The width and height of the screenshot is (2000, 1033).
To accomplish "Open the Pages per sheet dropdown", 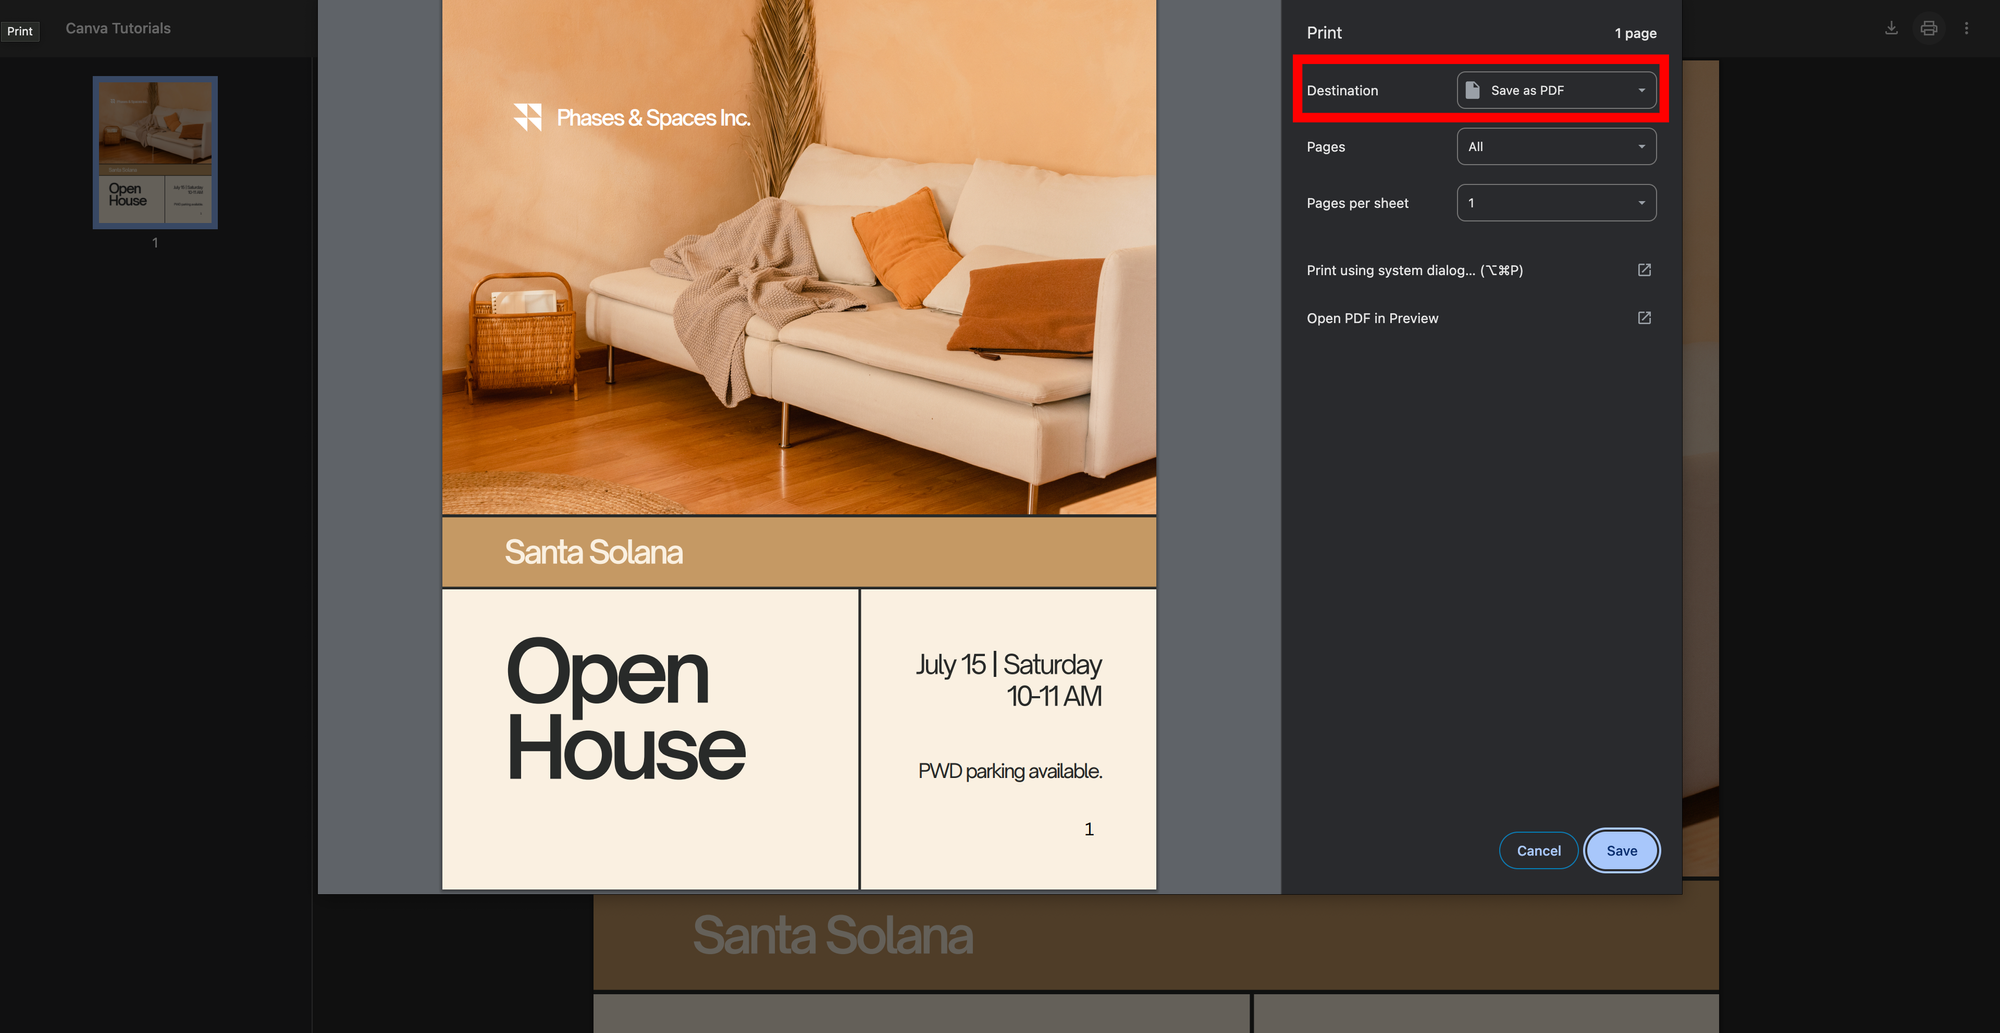I will click(1556, 202).
